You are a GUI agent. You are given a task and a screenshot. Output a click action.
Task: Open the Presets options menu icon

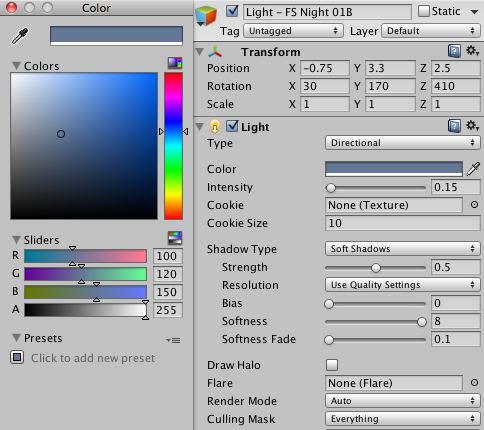click(x=174, y=340)
